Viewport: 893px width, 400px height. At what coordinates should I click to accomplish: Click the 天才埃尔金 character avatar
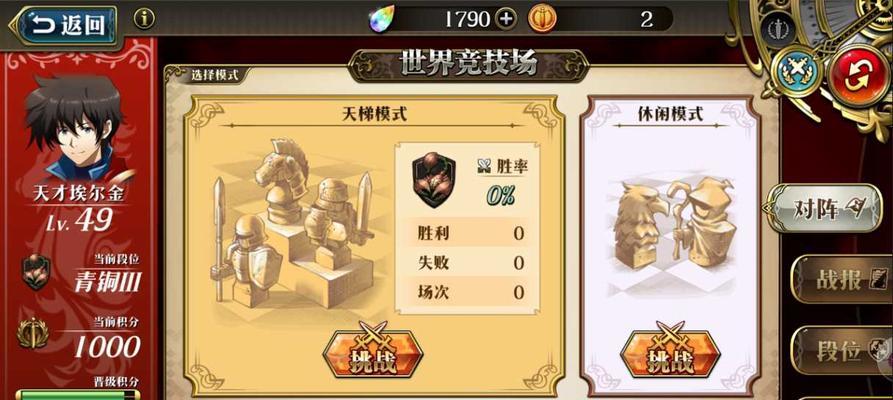coord(74,128)
